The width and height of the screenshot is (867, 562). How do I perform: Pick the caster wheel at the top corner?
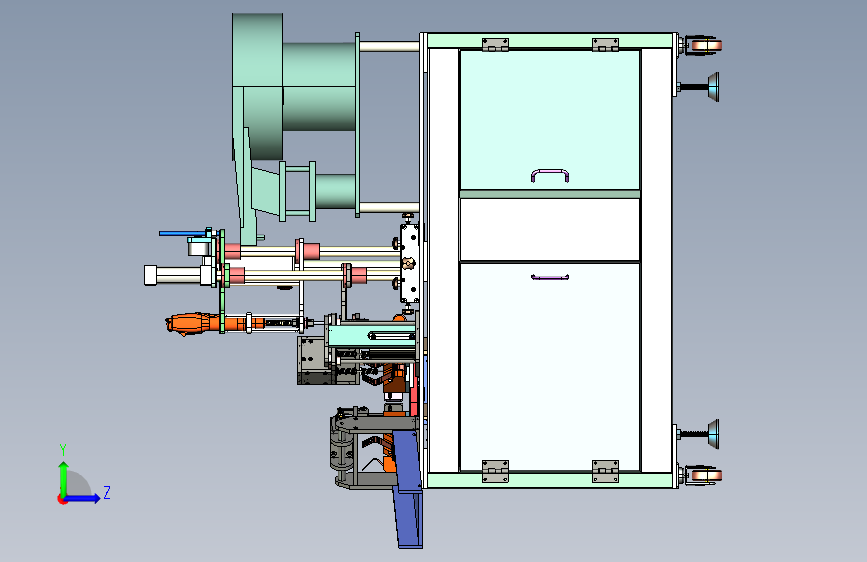click(x=703, y=45)
